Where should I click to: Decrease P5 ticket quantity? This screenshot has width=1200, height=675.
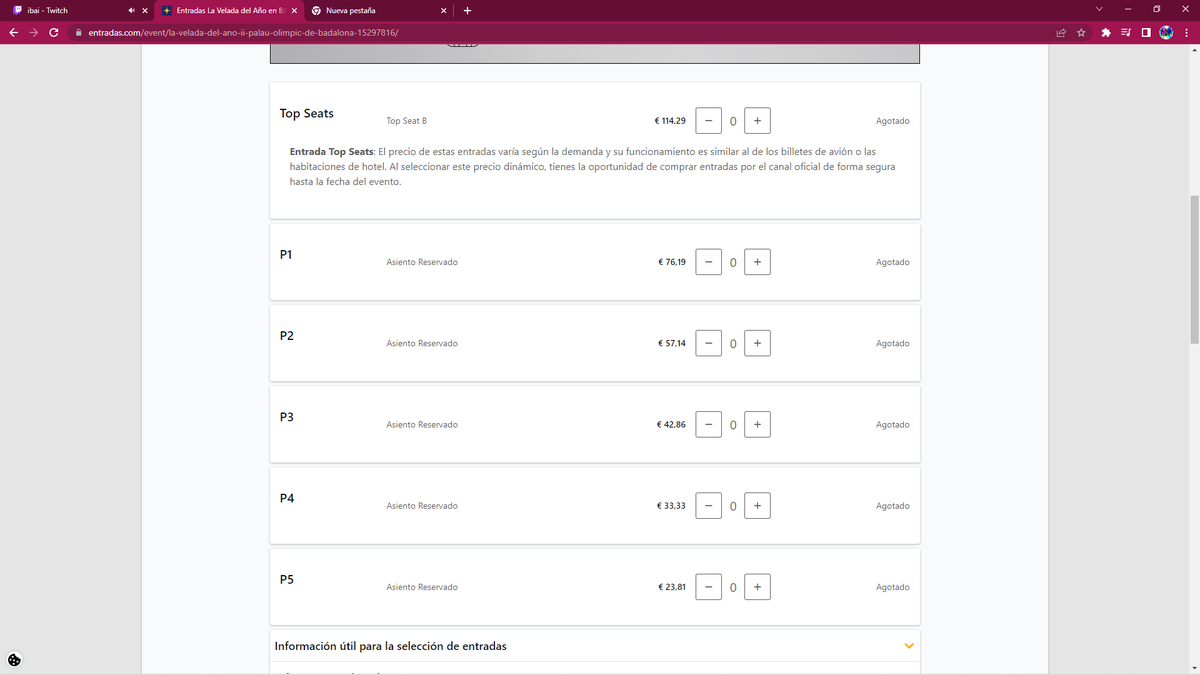point(708,587)
